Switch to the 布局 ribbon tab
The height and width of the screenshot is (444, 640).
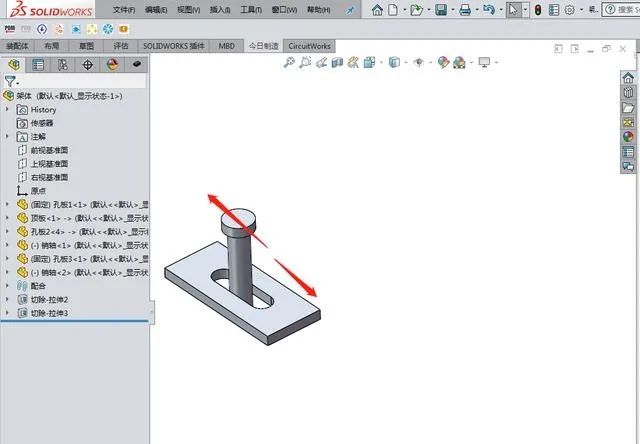click(51, 46)
